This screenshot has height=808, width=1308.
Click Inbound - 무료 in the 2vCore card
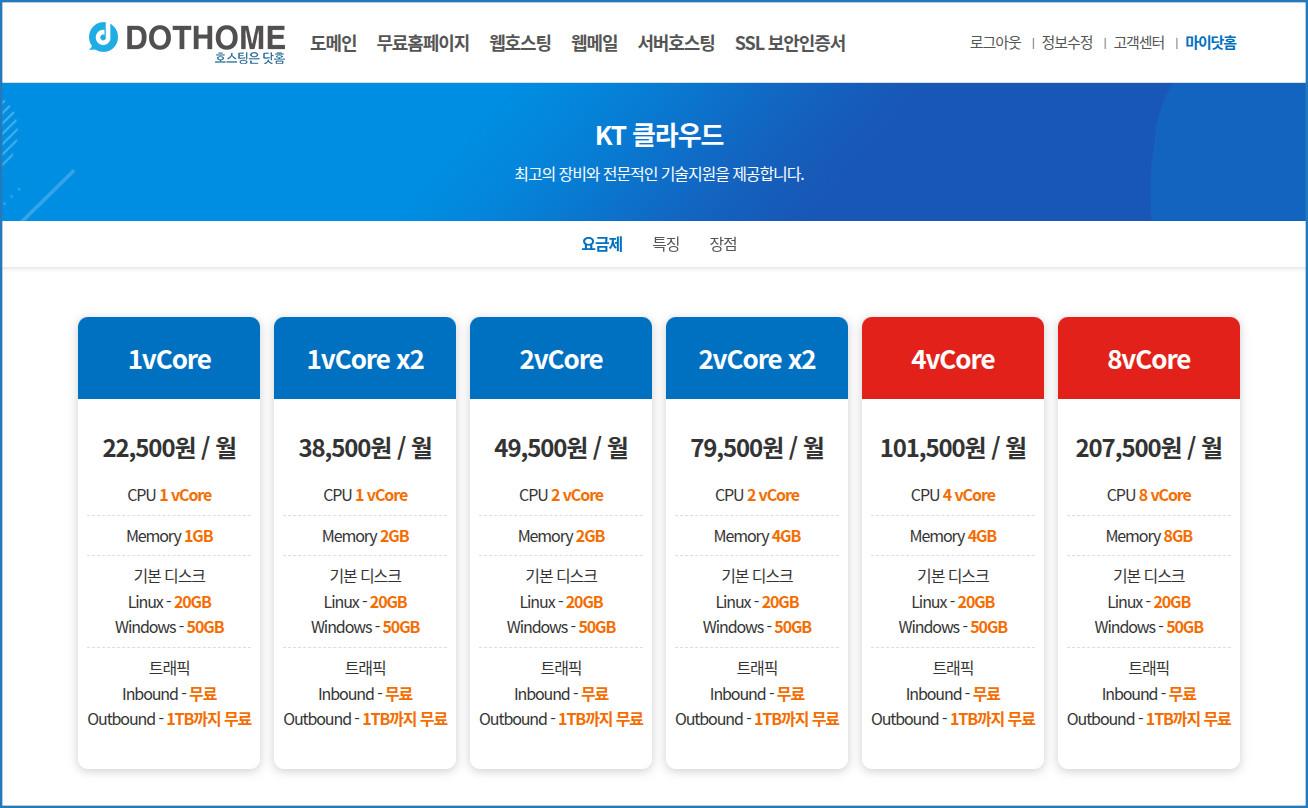point(561,694)
